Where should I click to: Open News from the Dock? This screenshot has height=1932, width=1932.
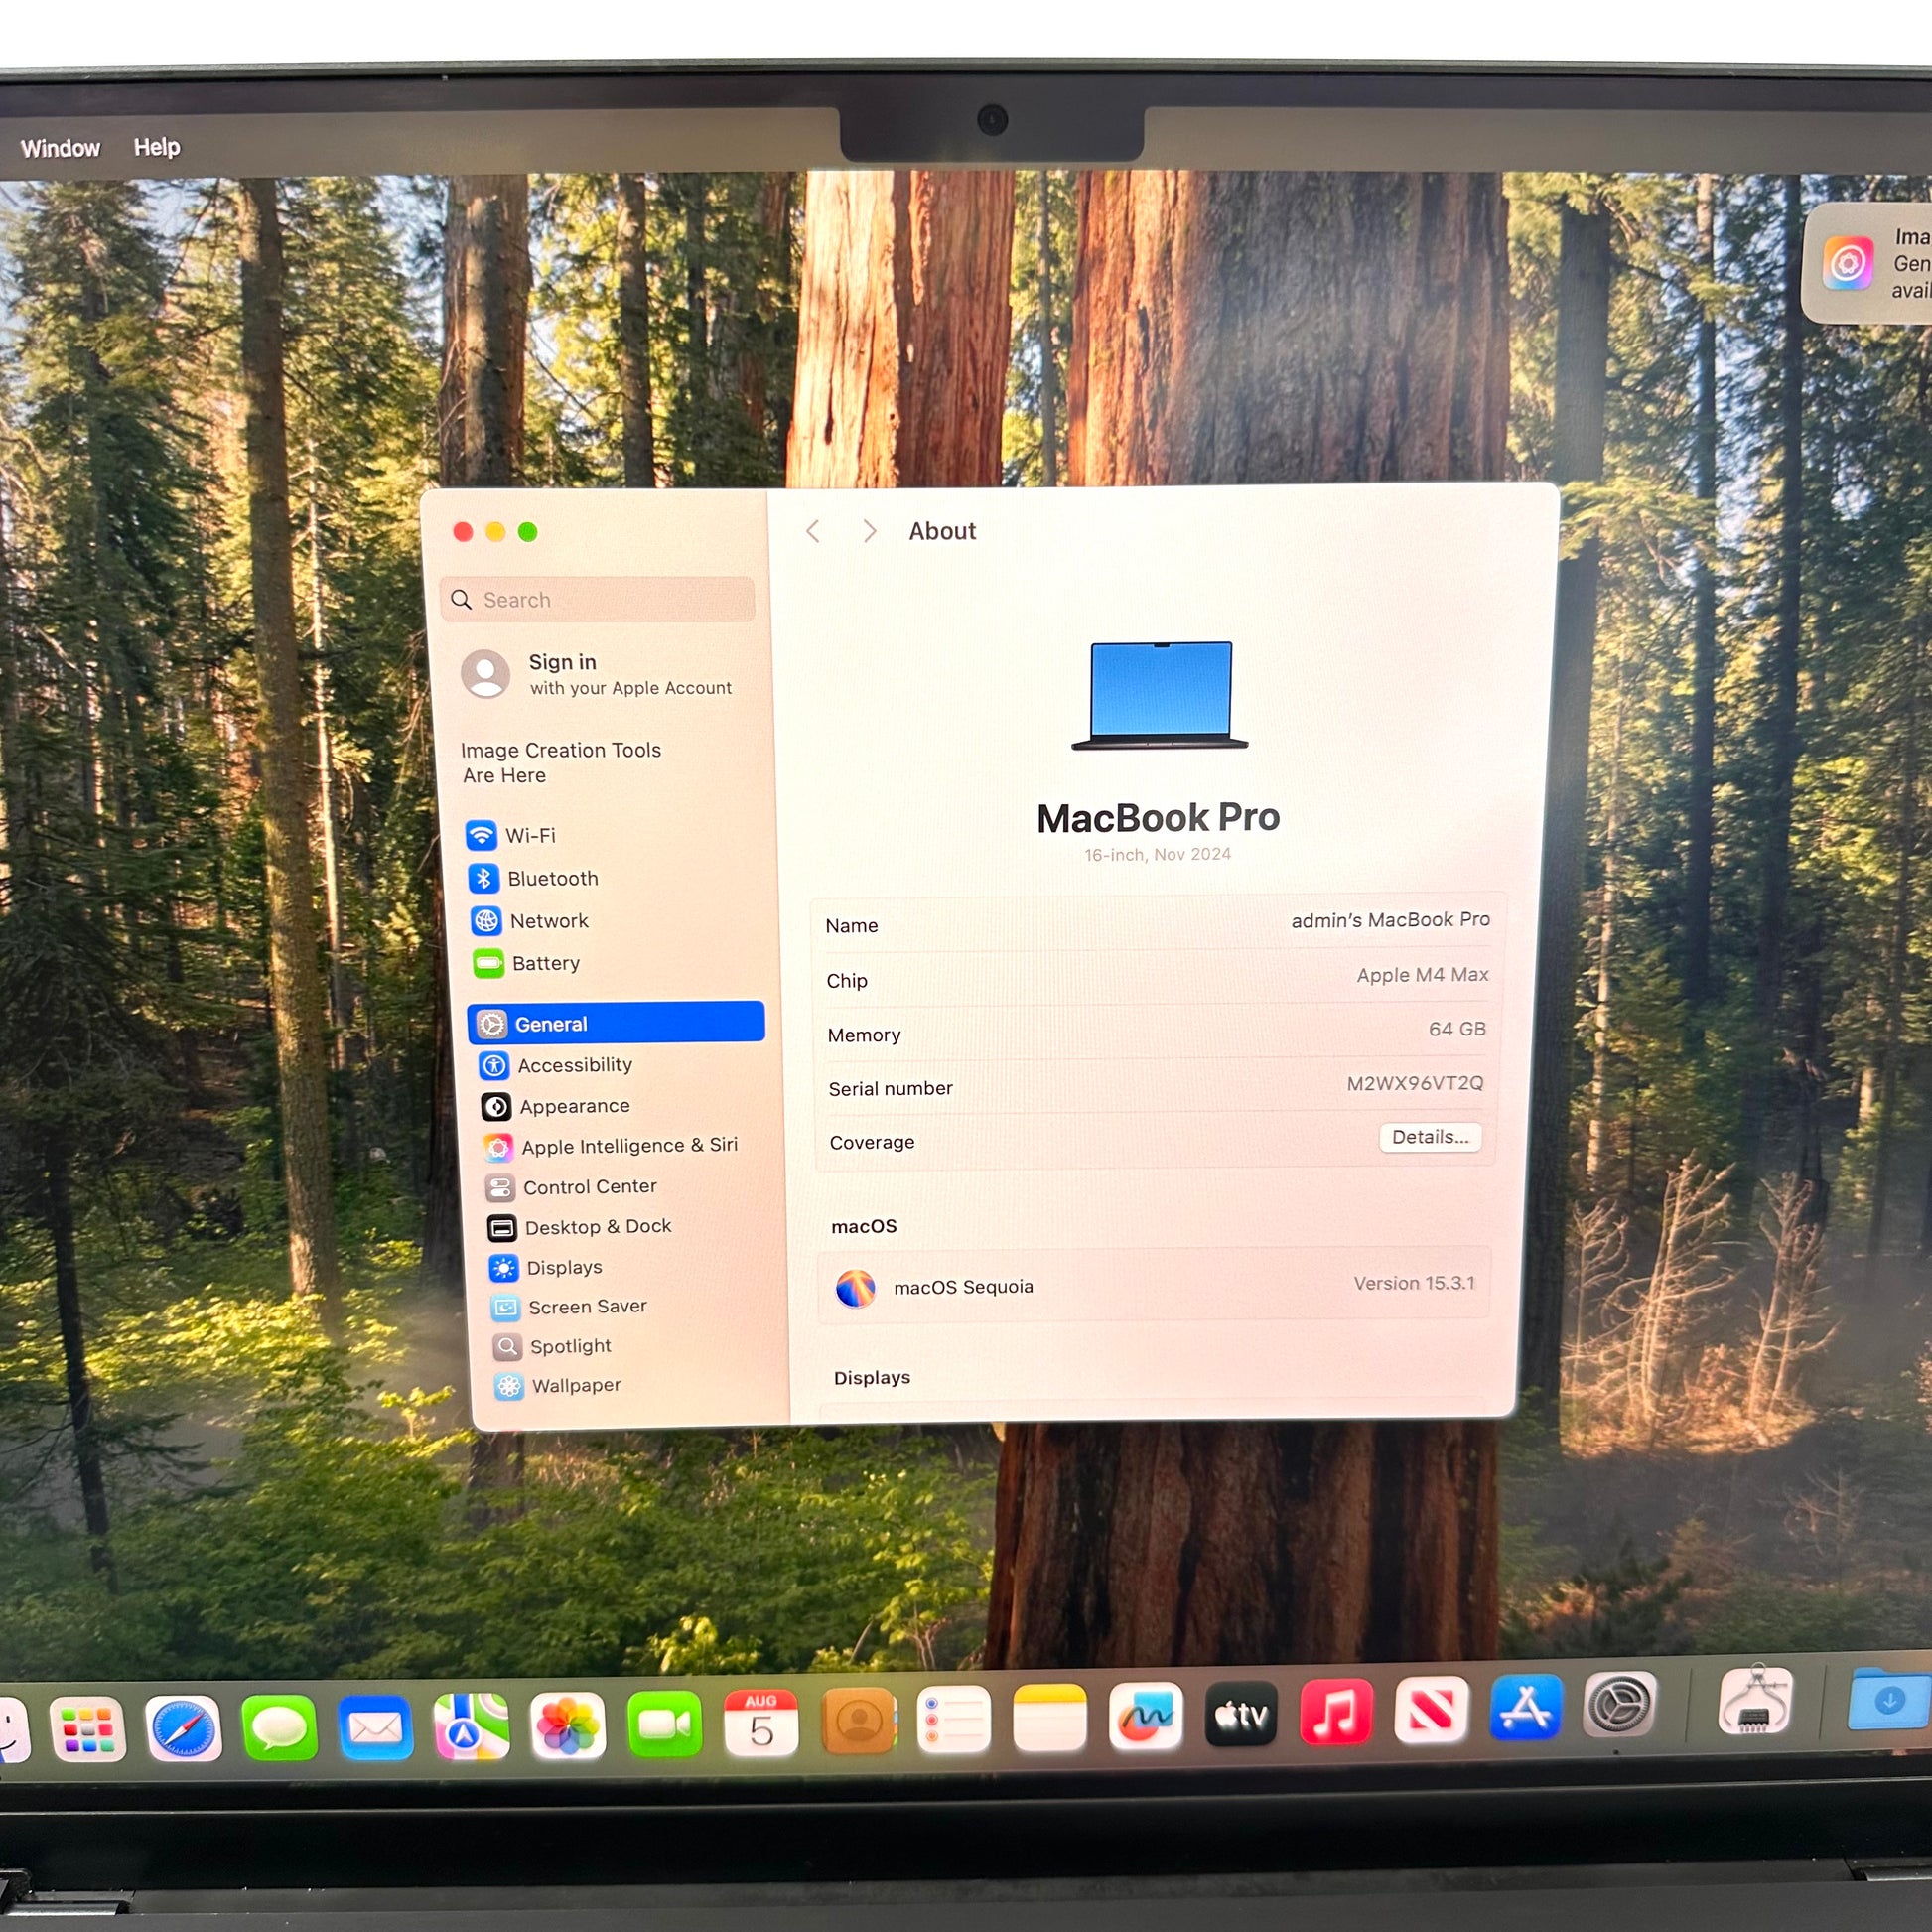click(1430, 1710)
